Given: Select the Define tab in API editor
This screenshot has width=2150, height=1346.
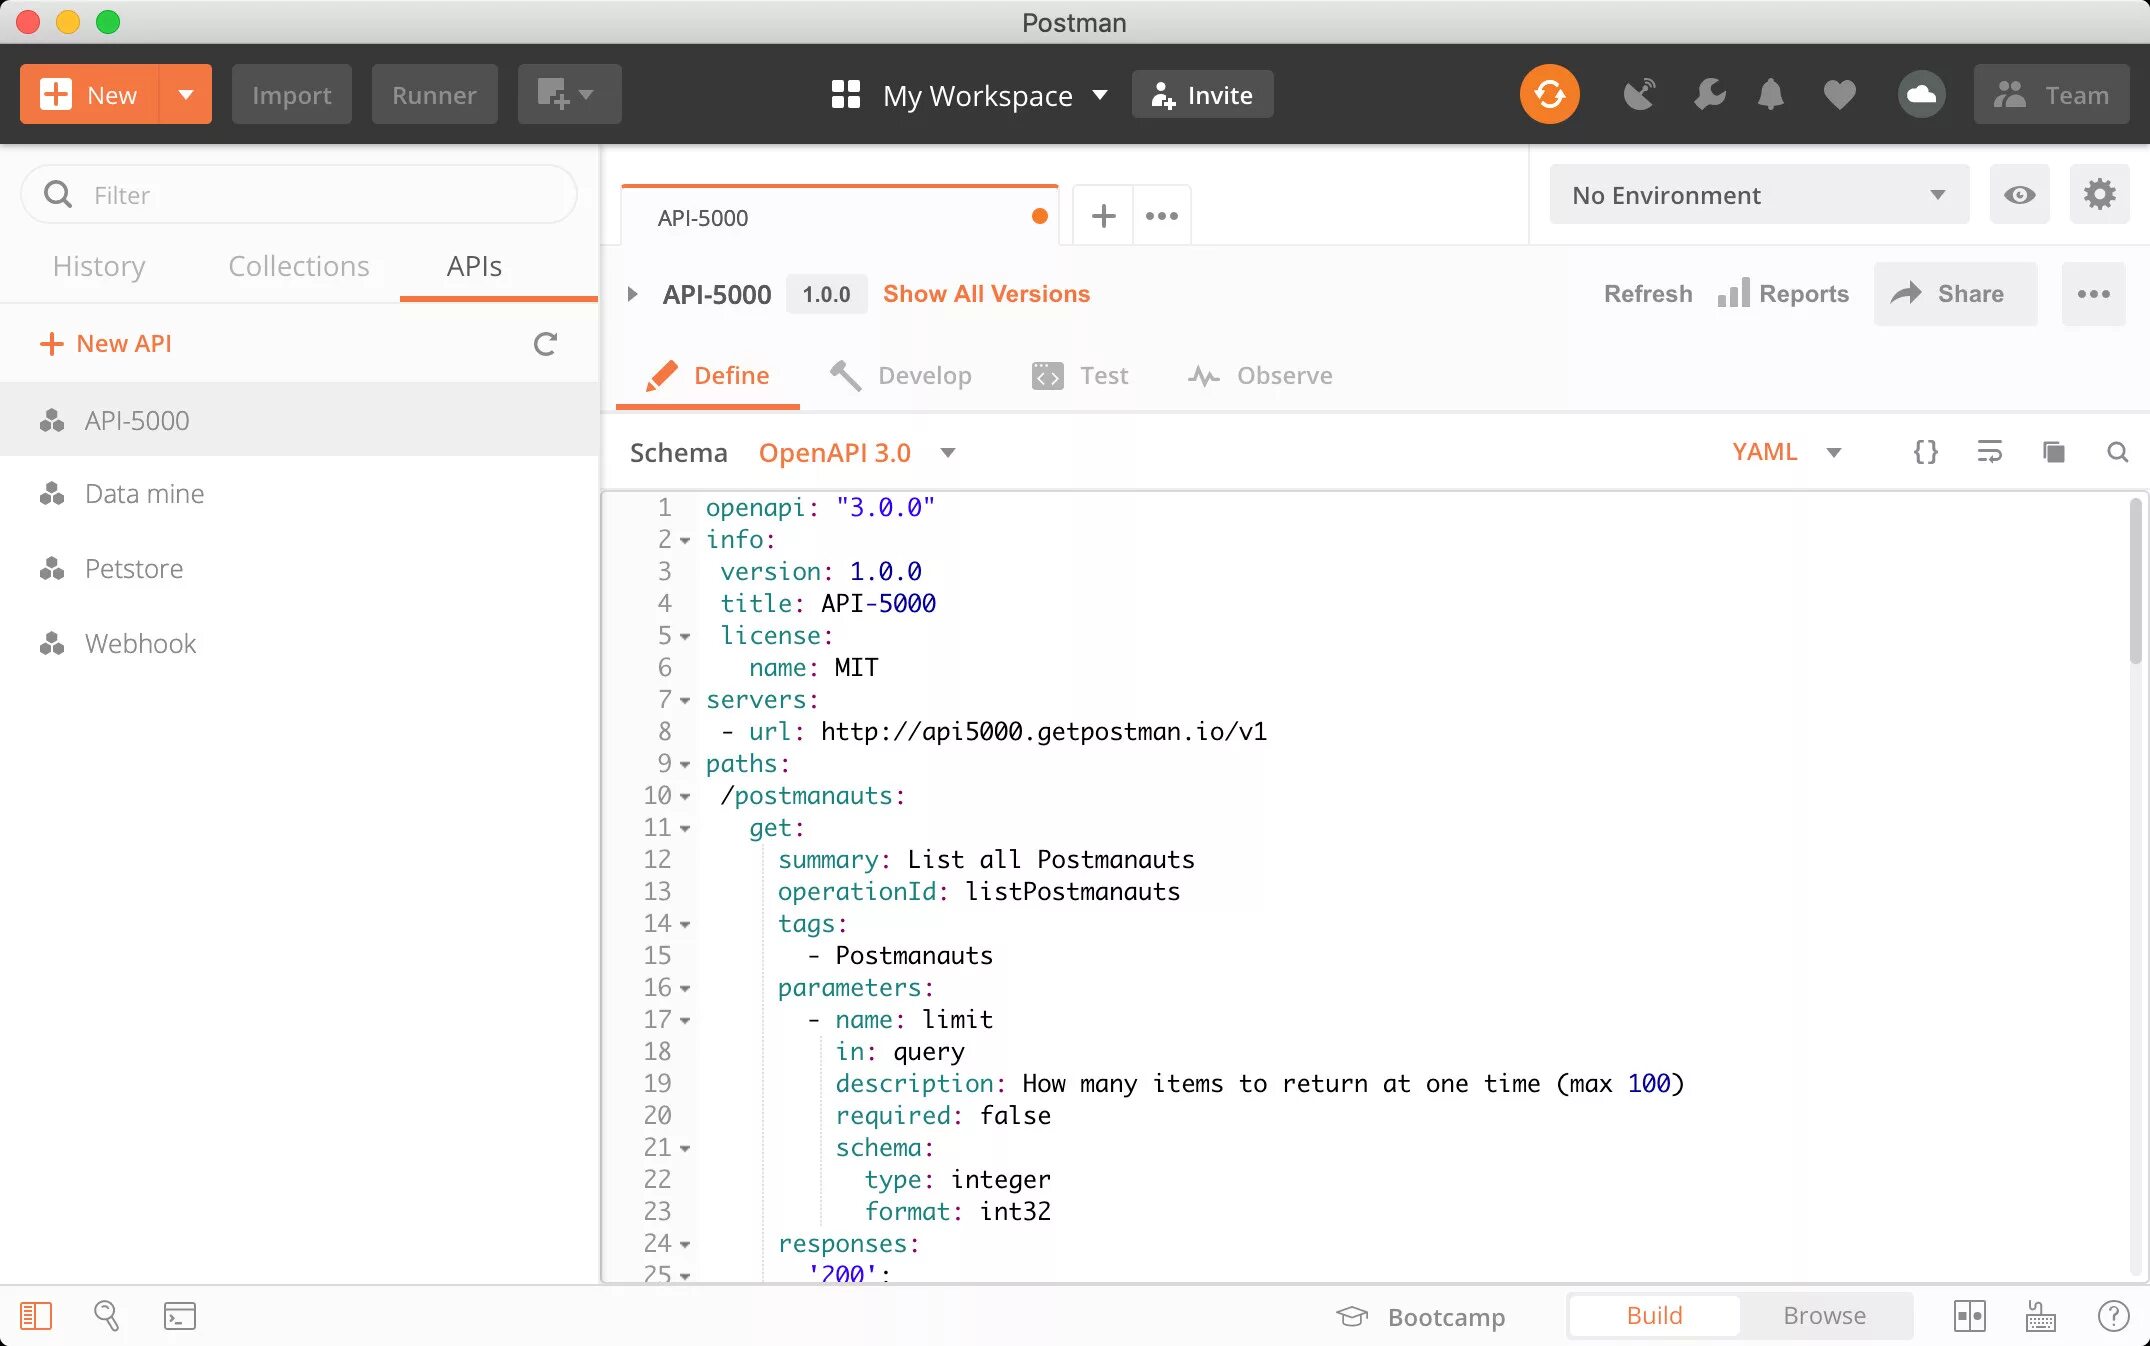Looking at the screenshot, I should click(x=730, y=374).
